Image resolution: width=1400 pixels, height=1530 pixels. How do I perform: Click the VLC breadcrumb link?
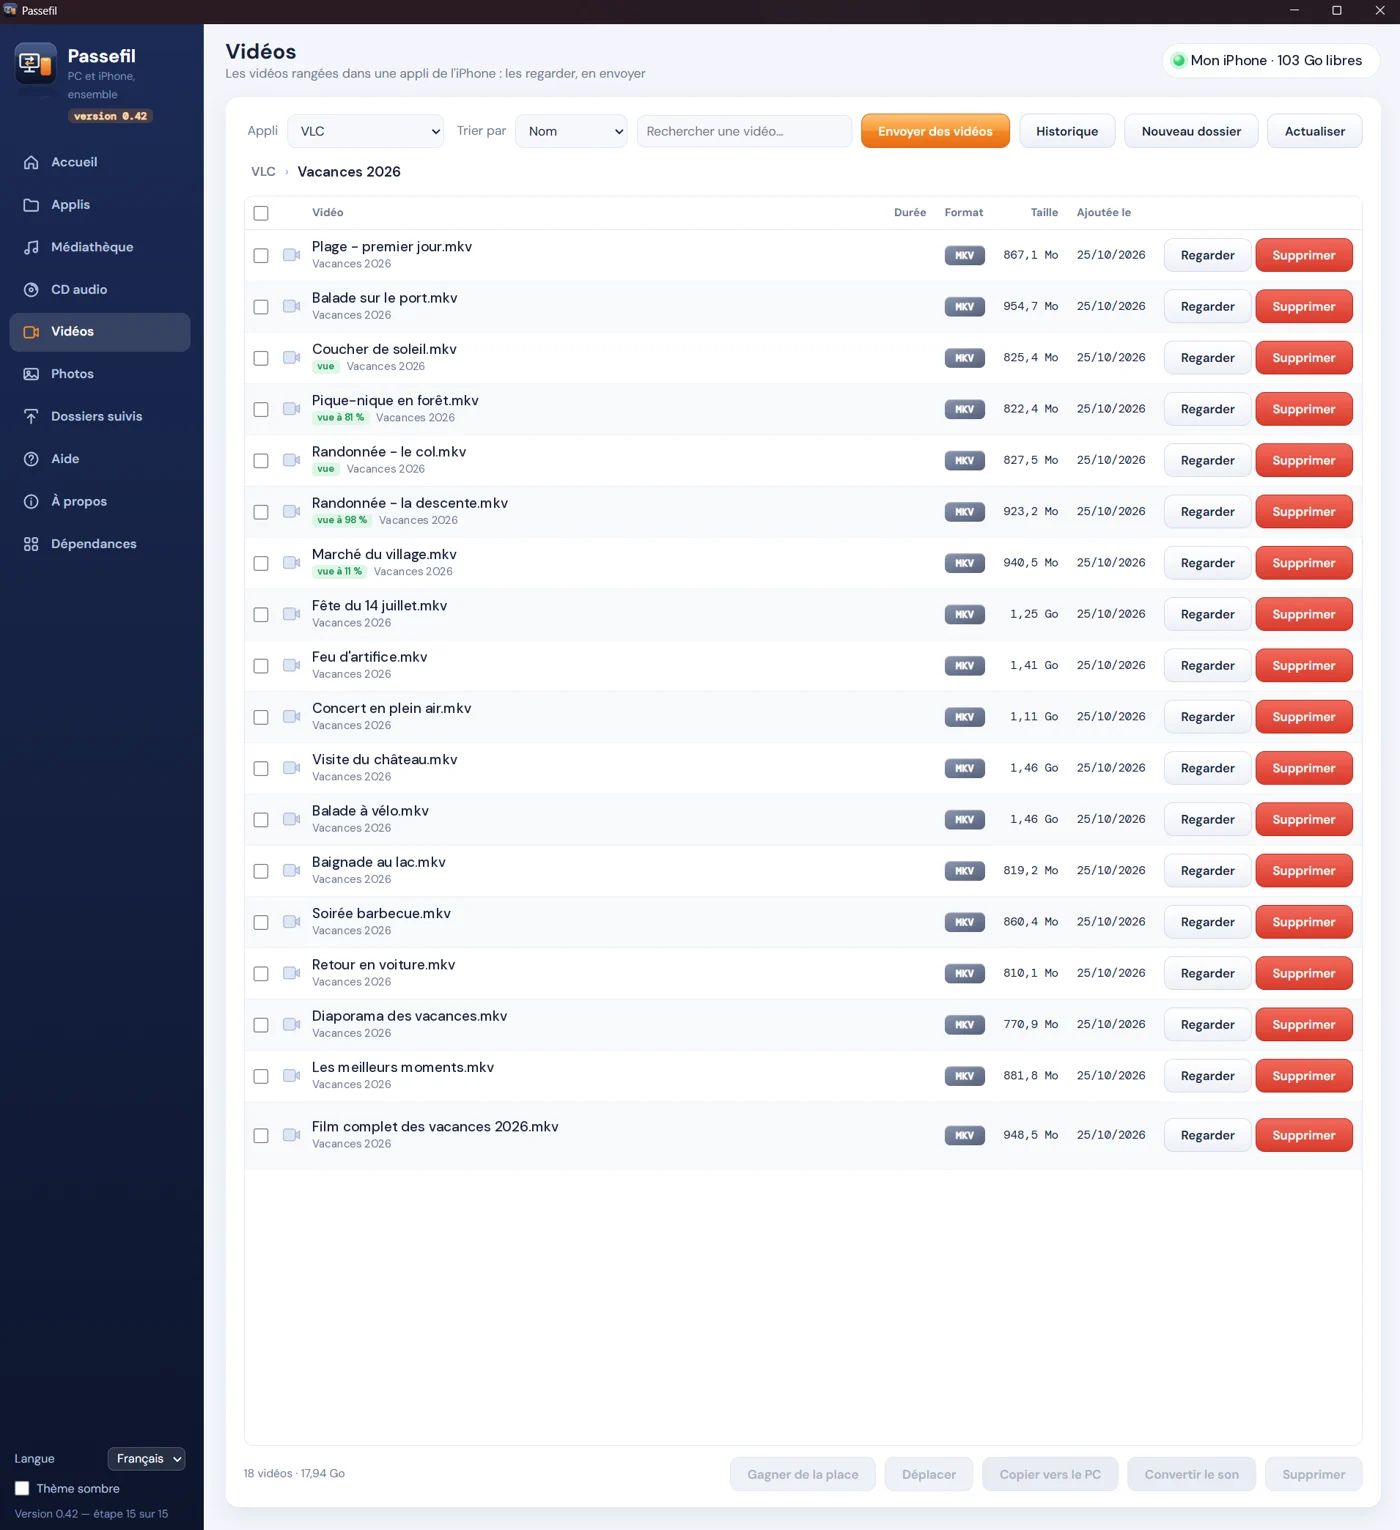(x=263, y=172)
